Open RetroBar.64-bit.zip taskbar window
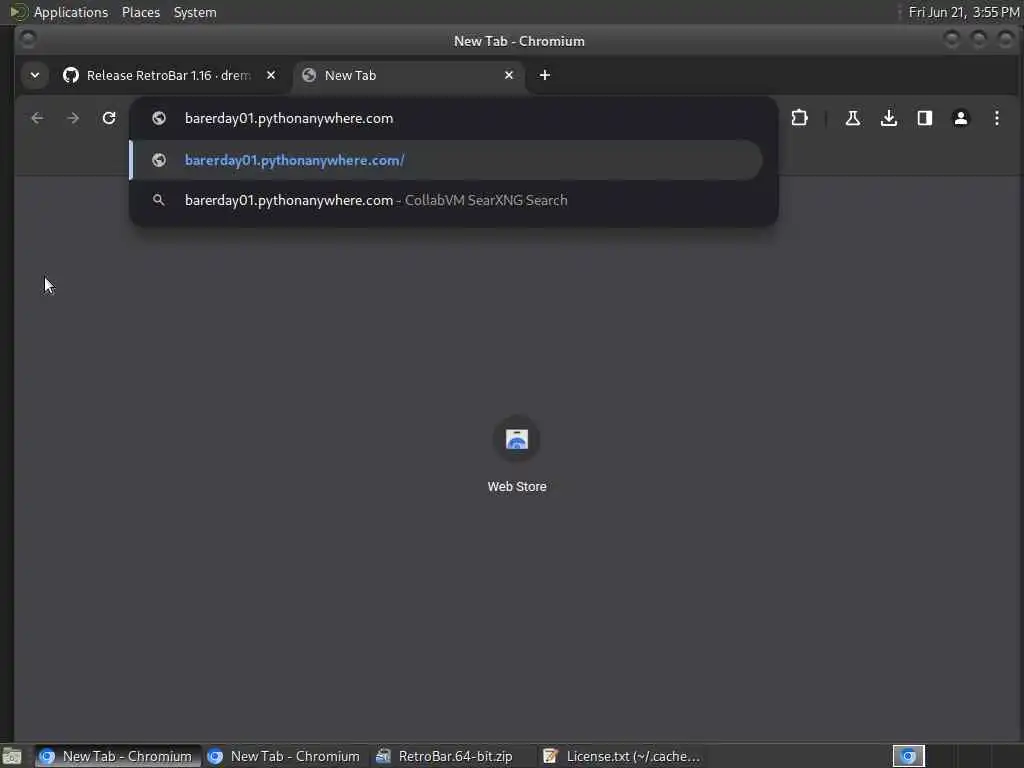The height and width of the screenshot is (768, 1024). 451,756
